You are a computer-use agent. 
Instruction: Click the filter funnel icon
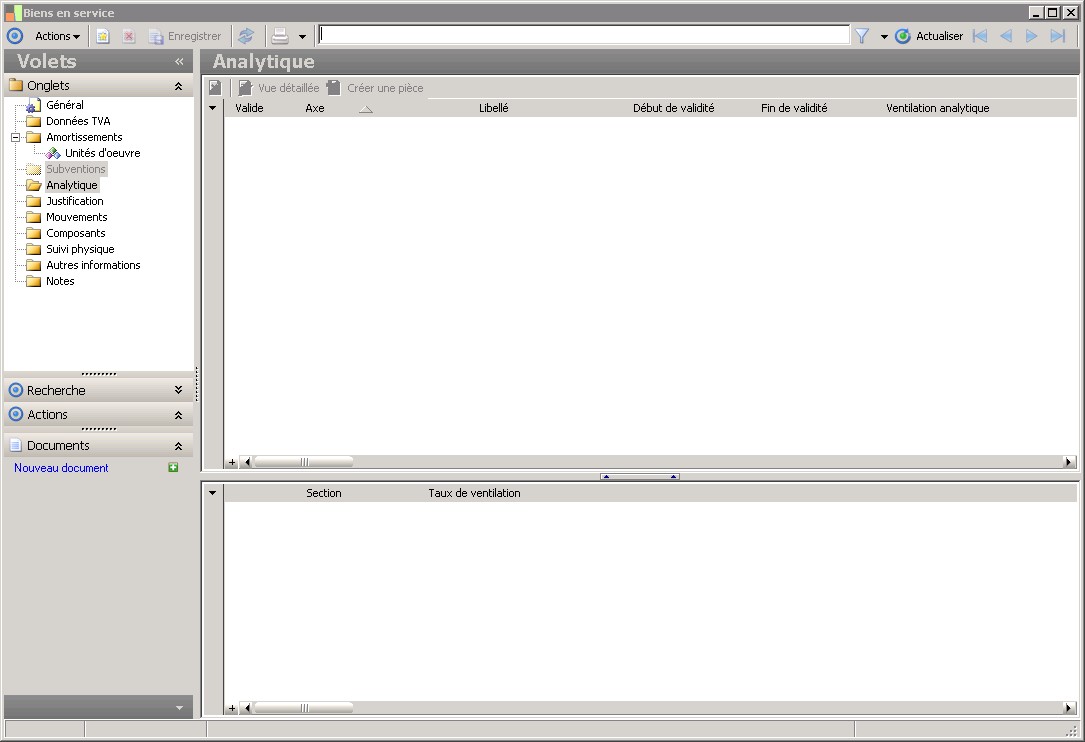[861, 36]
